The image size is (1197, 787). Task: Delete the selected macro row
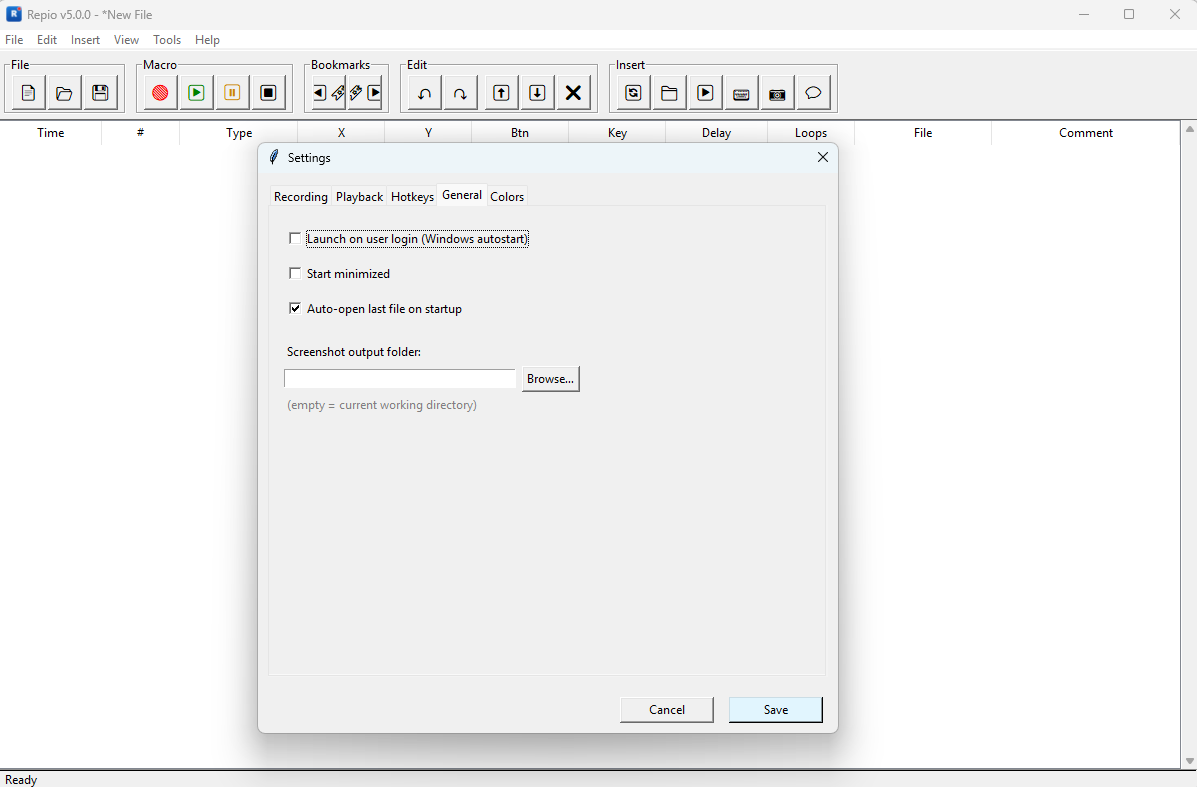[x=573, y=92]
